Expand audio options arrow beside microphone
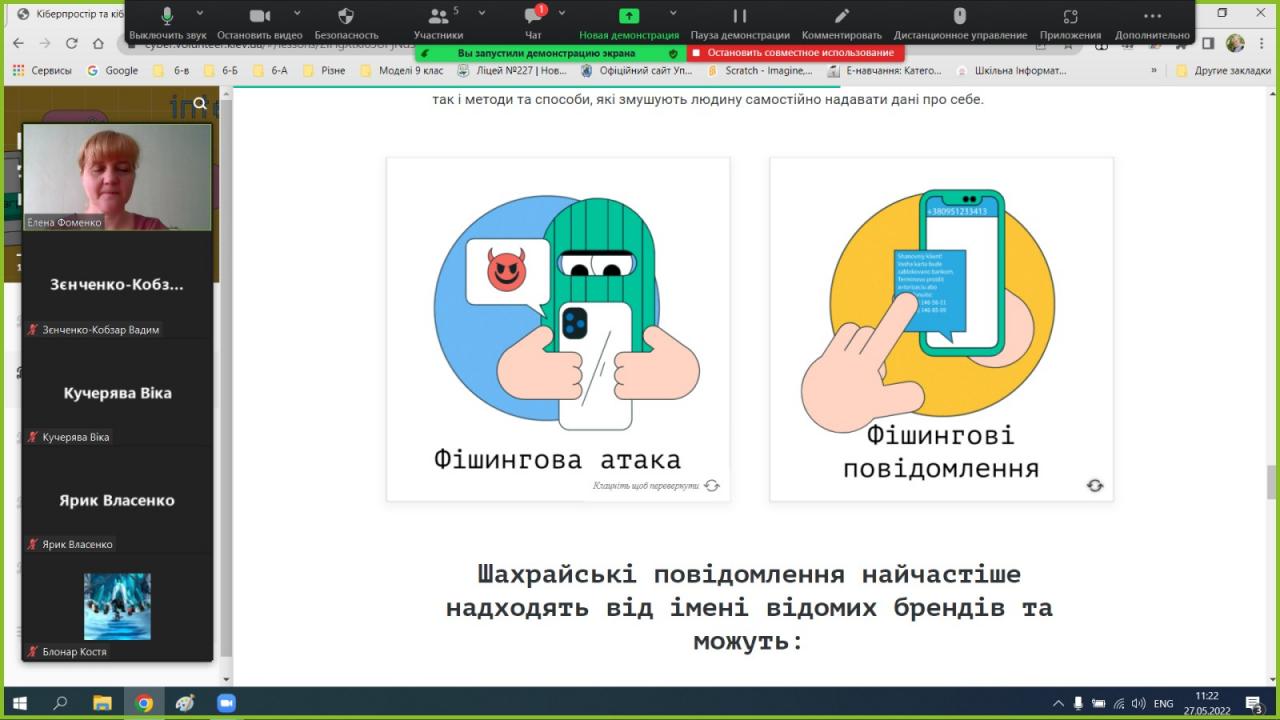The image size is (1280, 720). [x=200, y=13]
